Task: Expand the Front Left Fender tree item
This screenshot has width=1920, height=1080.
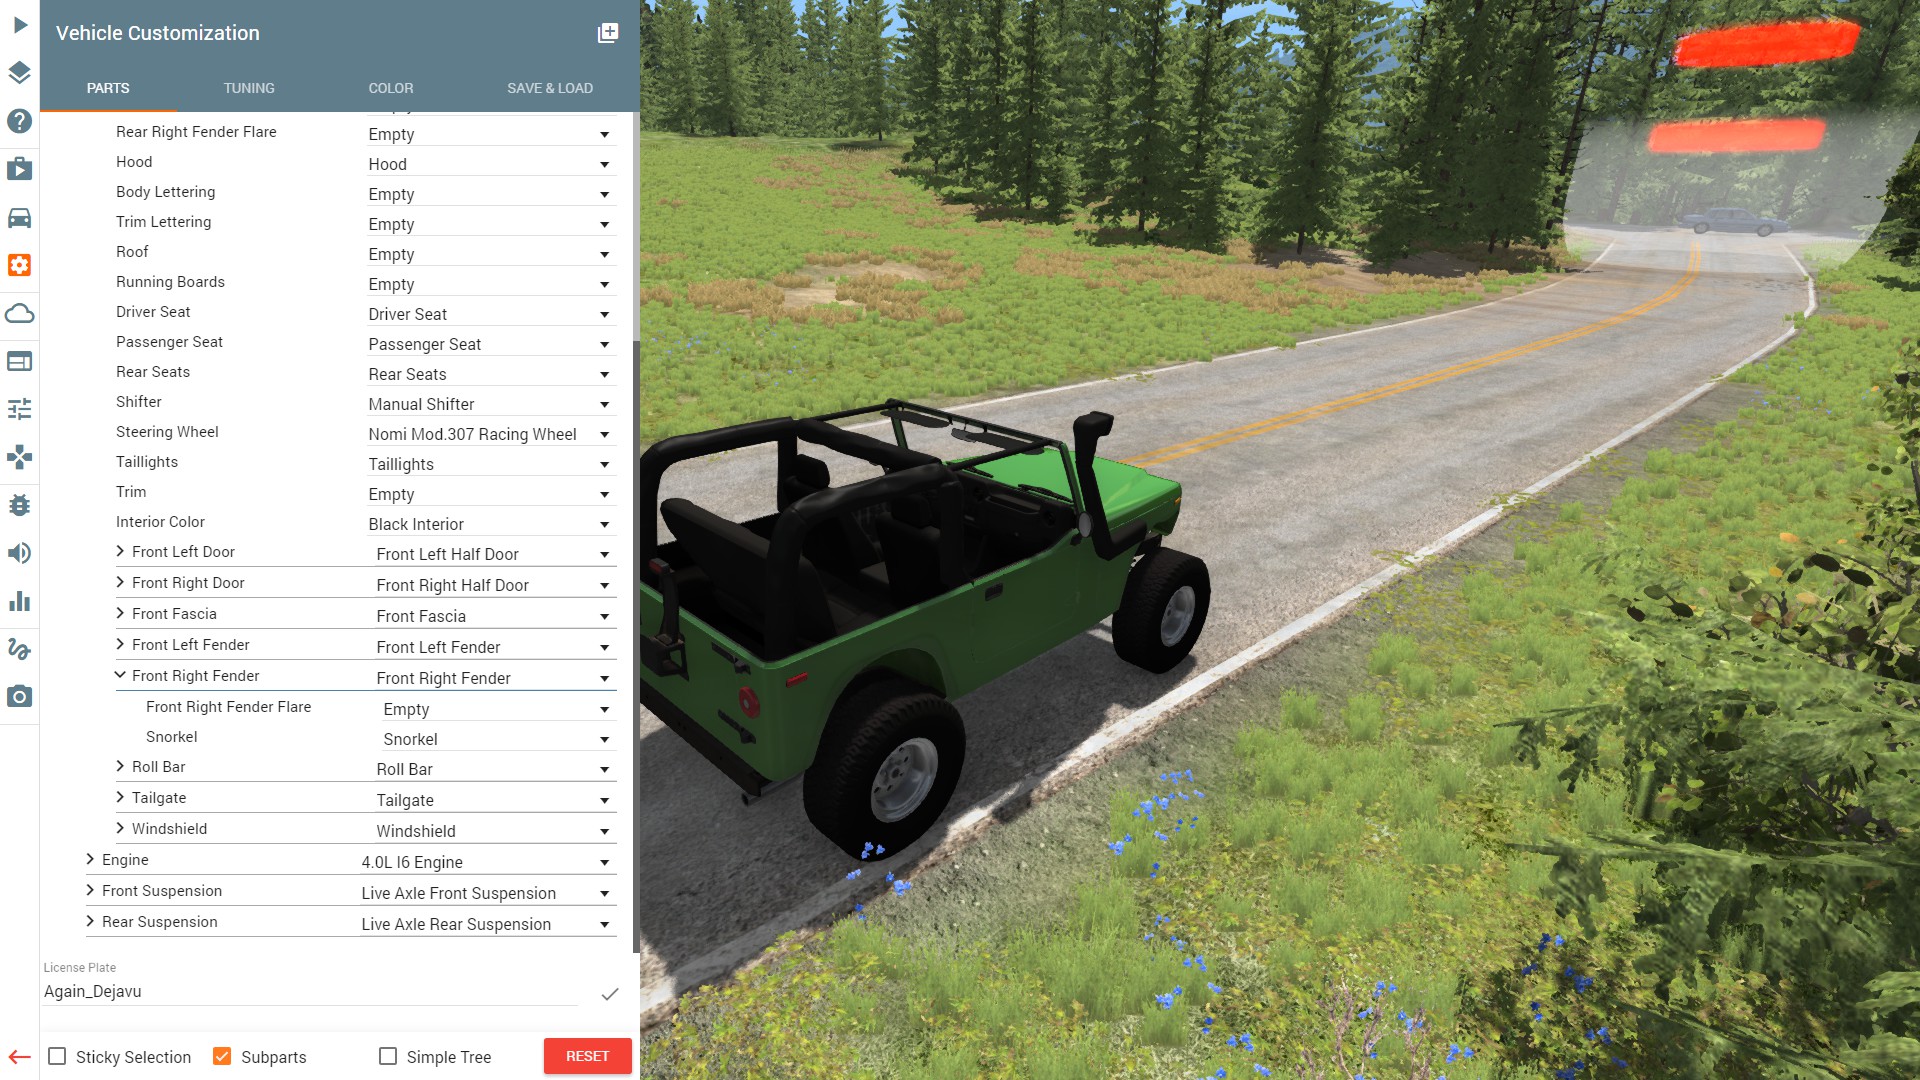Action: coord(120,645)
